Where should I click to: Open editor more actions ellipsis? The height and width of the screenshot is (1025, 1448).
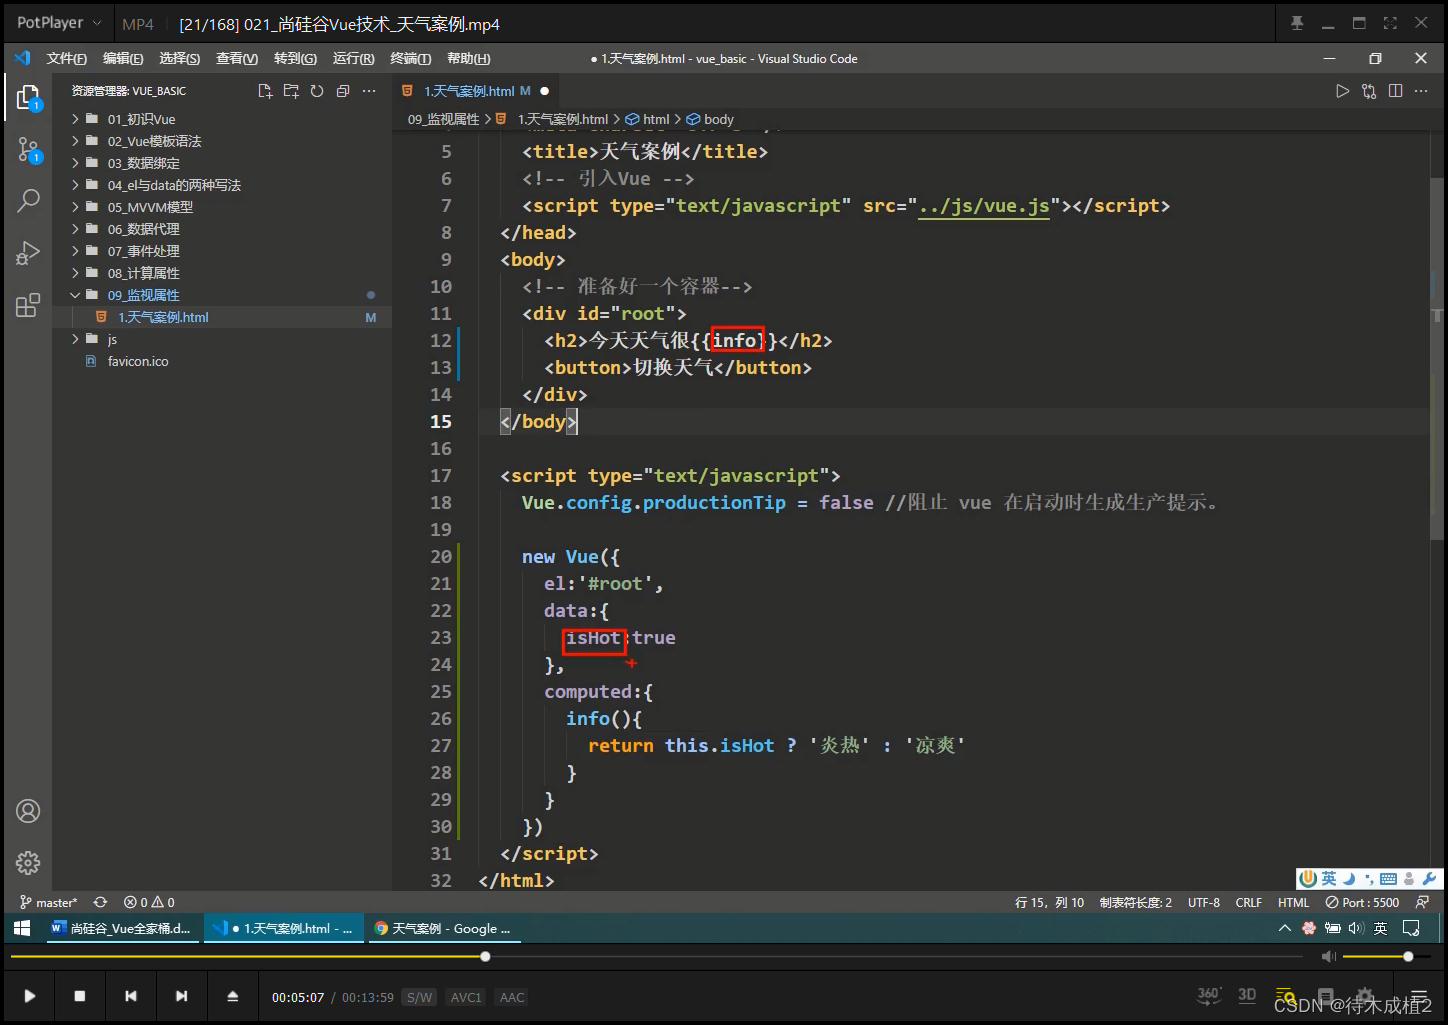pyautogui.click(x=1421, y=91)
